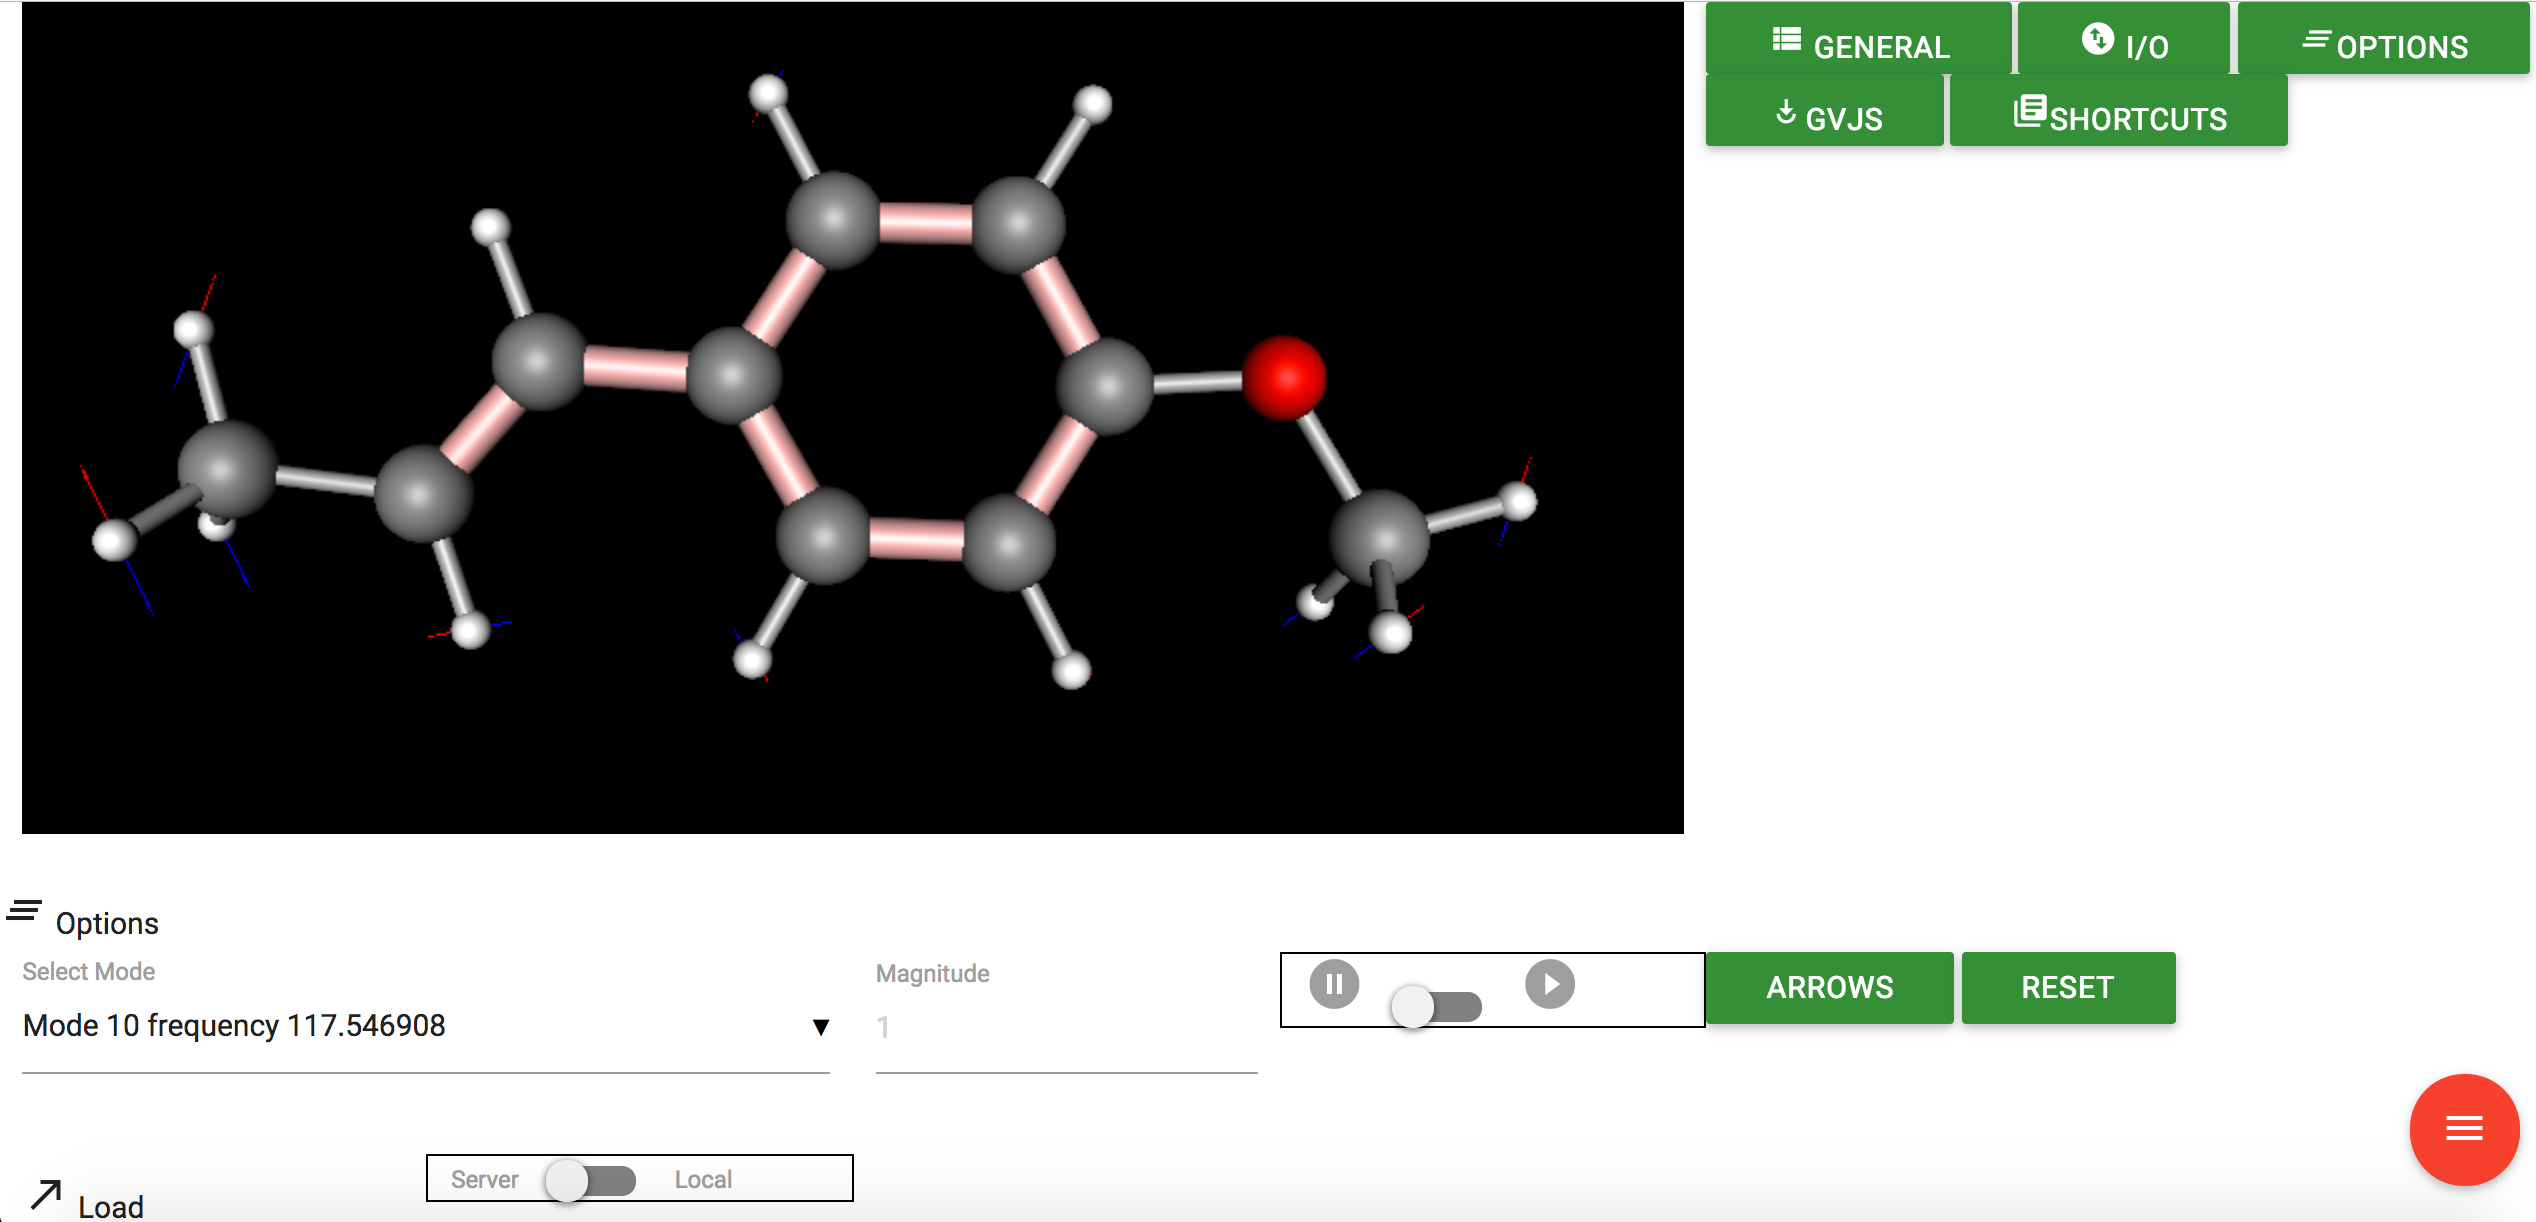This screenshot has height=1222, width=2536.
Task: Click the pause animation icon
Action: [1334, 984]
